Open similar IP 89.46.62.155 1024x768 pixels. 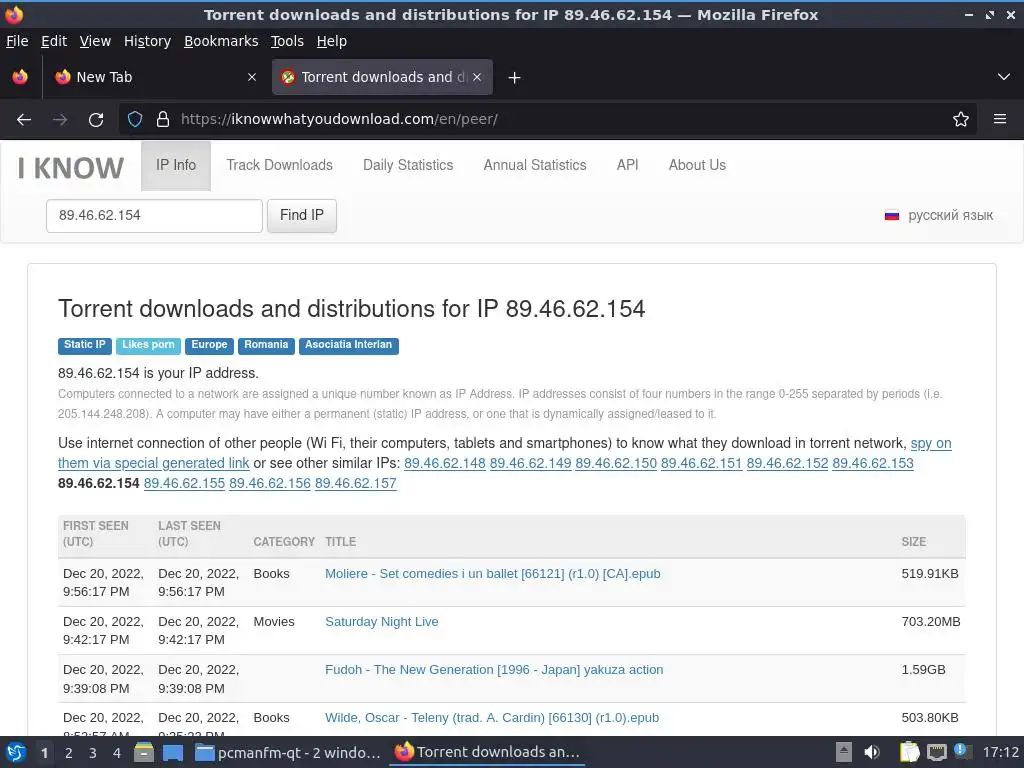(x=184, y=484)
